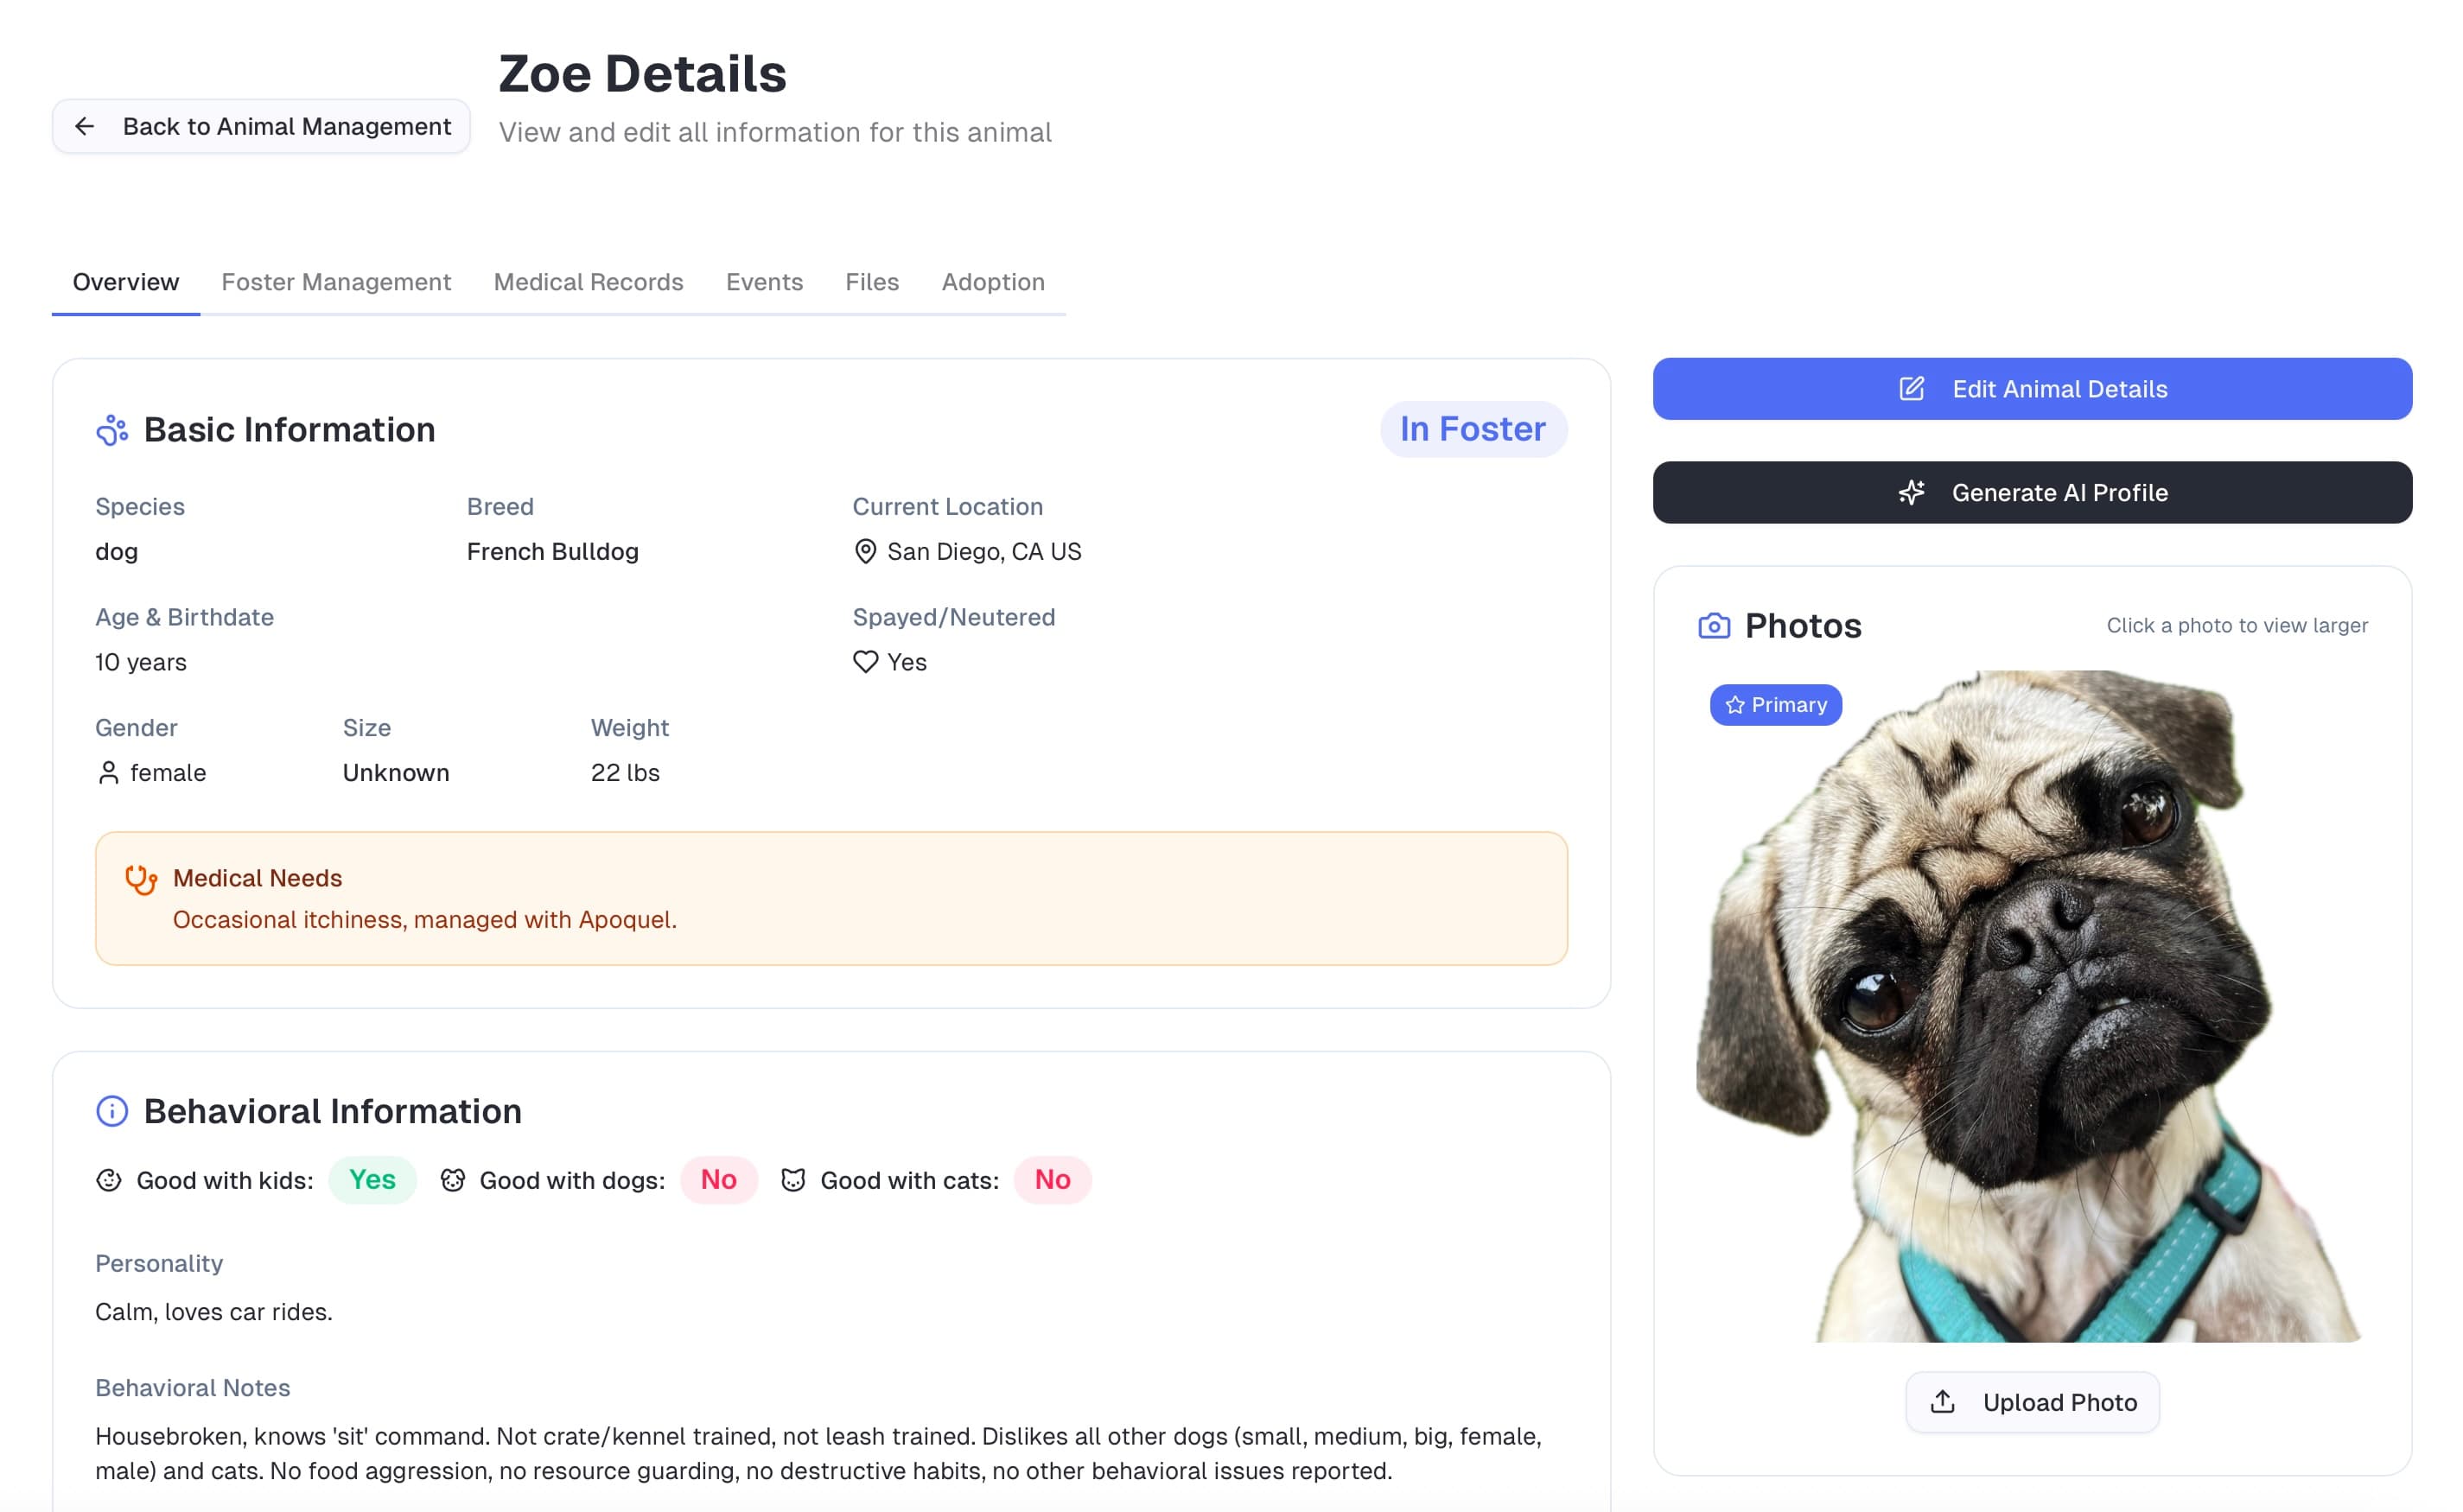Go to the Adoption tab
Image resolution: width=2463 pixels, height=1512 pixels.
click(992, 282)
